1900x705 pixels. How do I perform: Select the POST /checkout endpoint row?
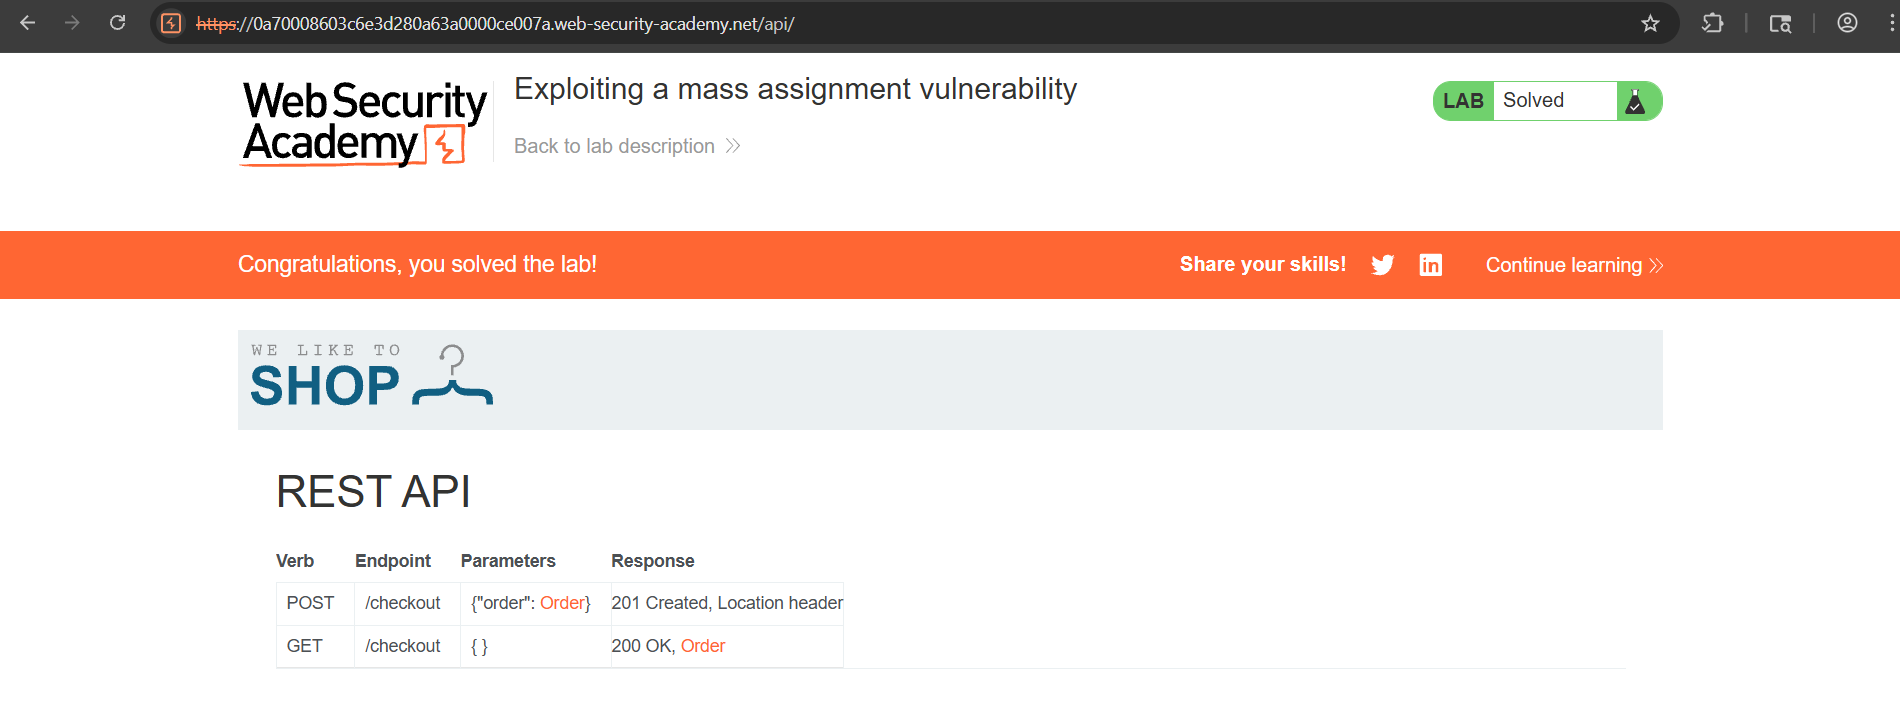point(402,603)
